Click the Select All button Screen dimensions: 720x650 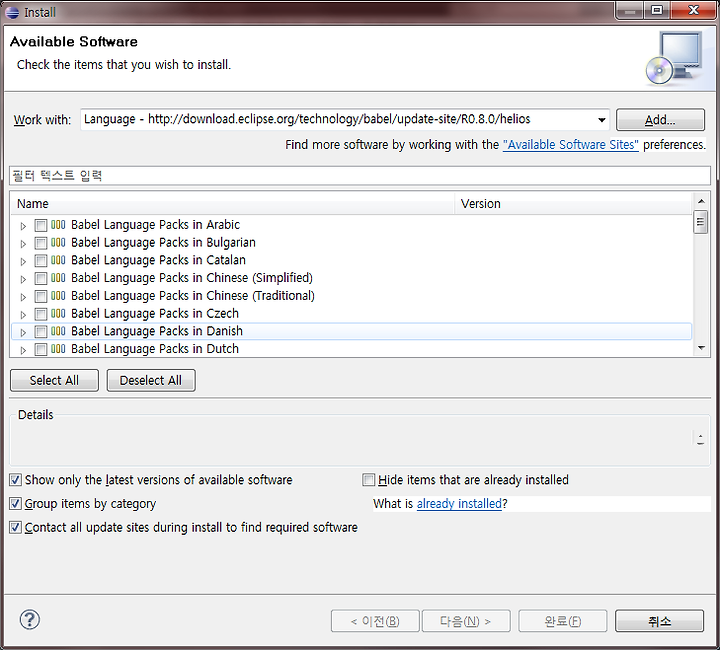point(54,381)
